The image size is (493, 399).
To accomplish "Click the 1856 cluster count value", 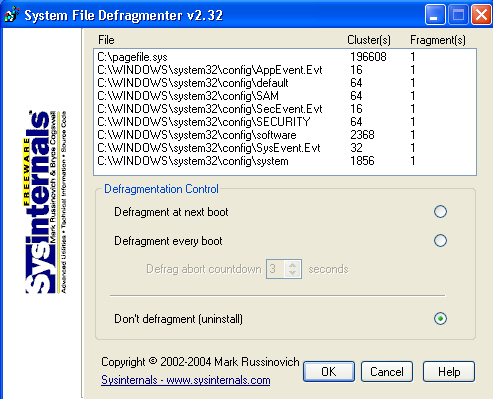I will 362,161.
